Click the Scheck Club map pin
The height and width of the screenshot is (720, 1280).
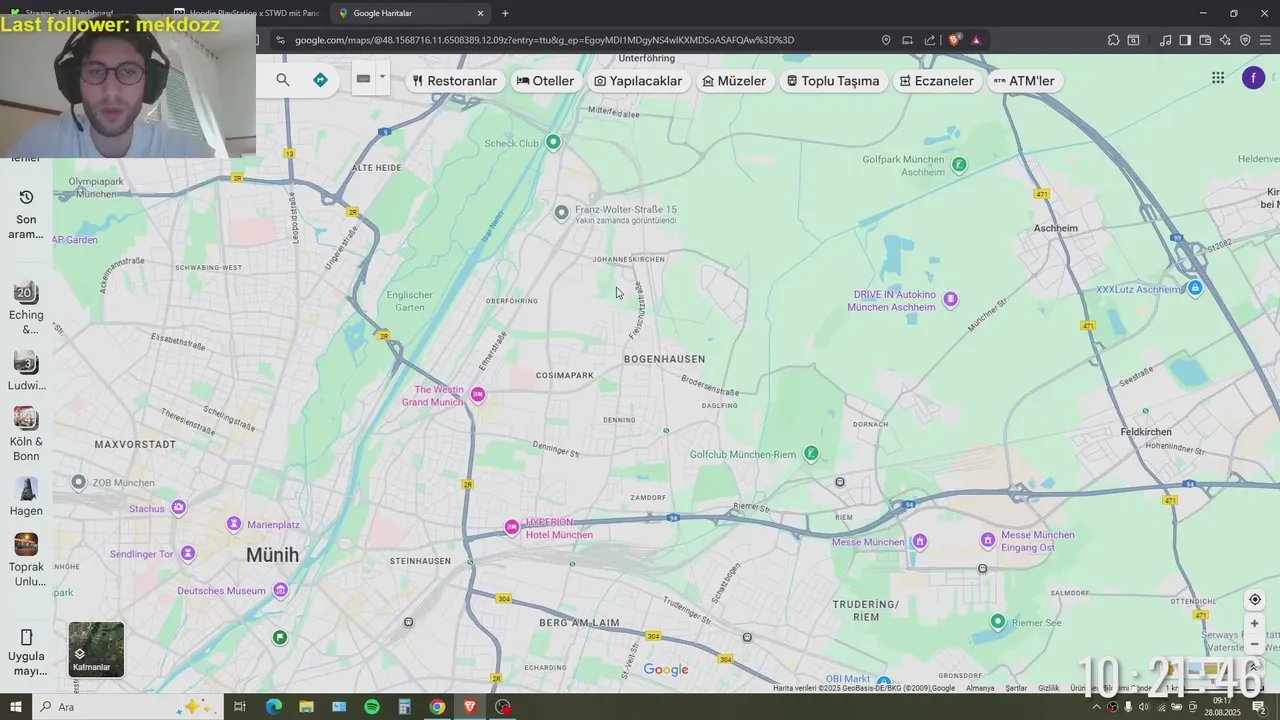[553, 142]
